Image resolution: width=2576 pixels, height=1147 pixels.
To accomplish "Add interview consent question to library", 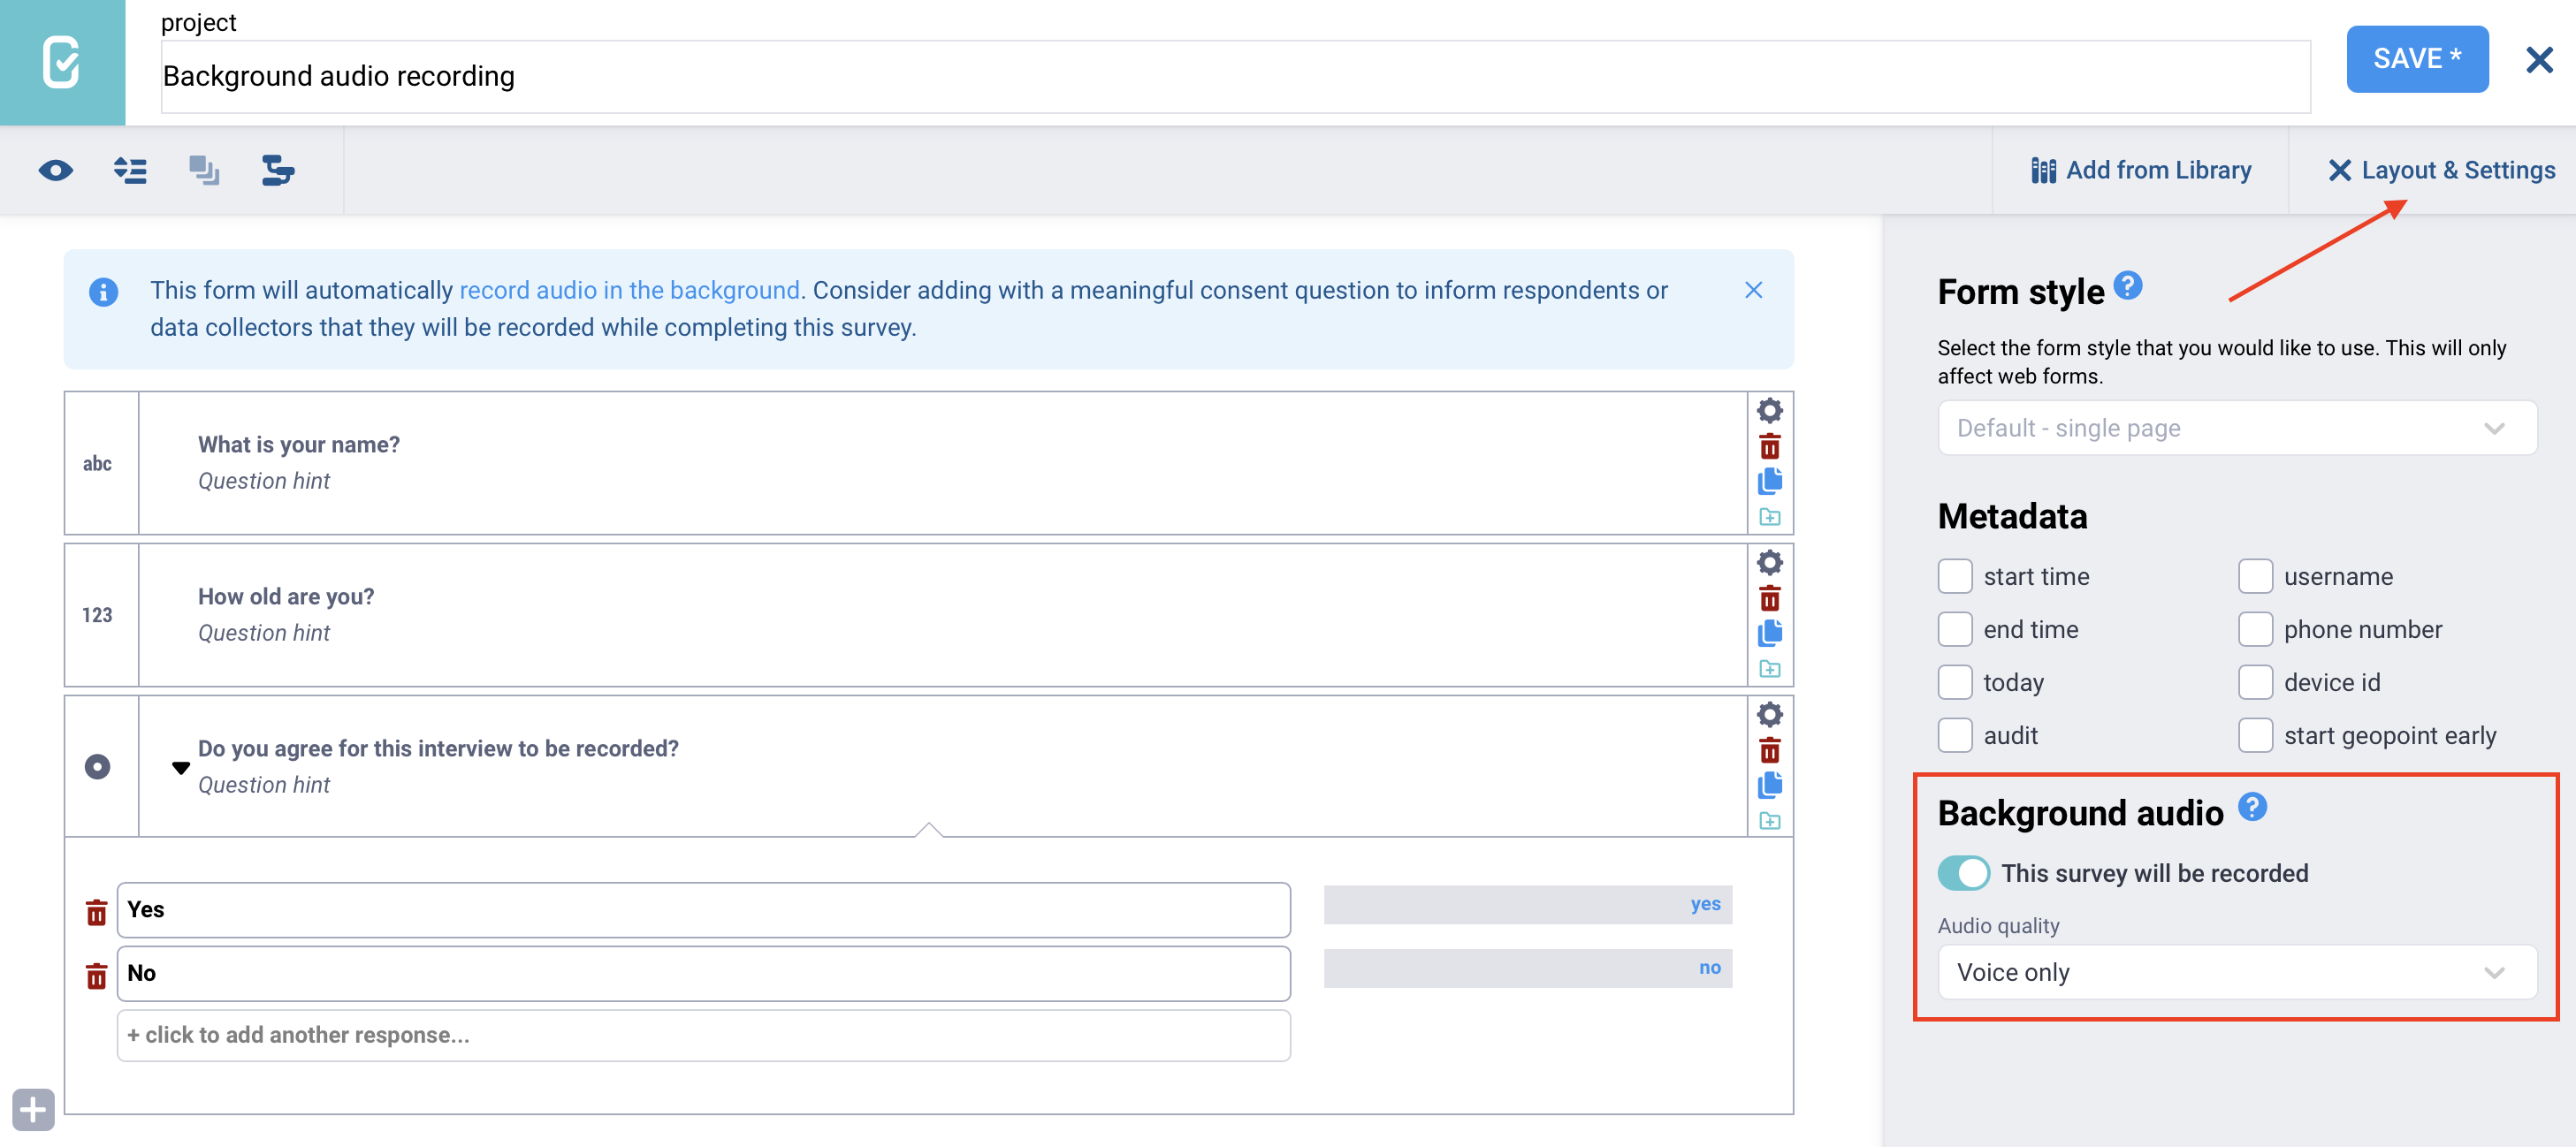I will pos(1769,821).
